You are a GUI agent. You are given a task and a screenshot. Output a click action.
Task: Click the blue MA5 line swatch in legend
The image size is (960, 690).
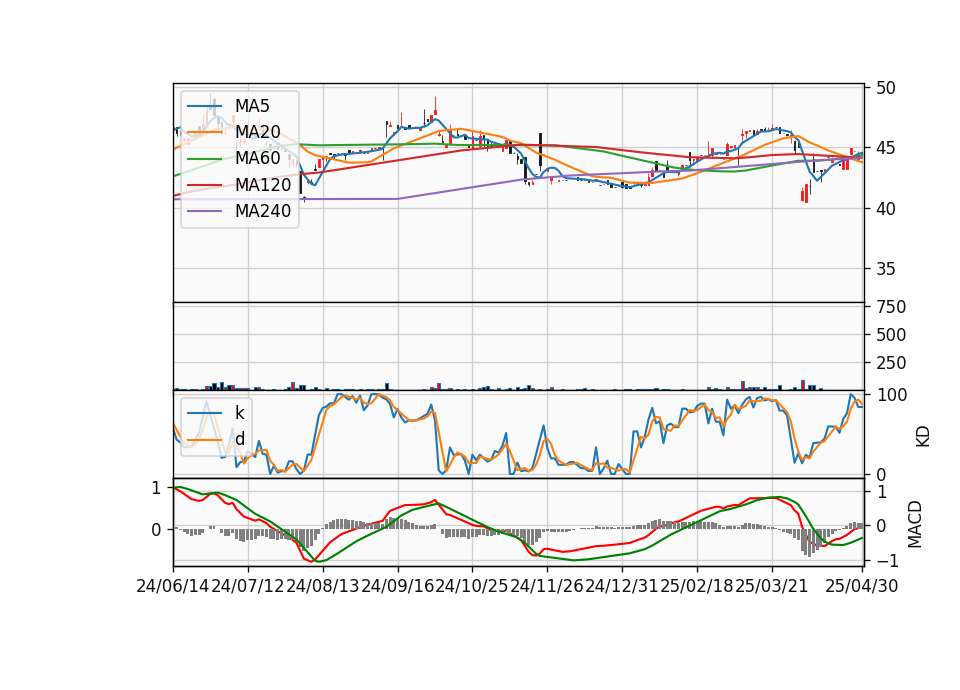coord(205,107)
